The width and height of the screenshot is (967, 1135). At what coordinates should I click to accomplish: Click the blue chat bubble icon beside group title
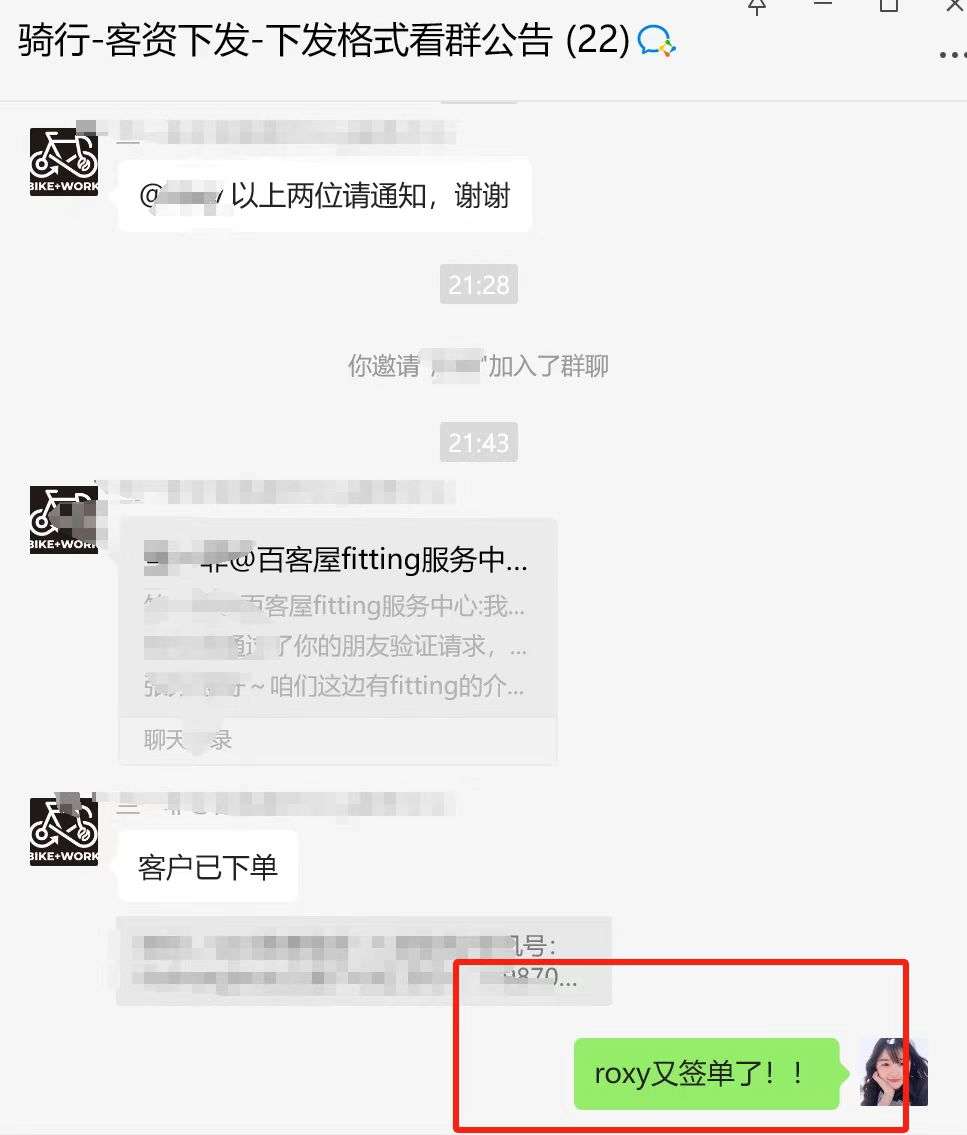click(x=656, y=41)
